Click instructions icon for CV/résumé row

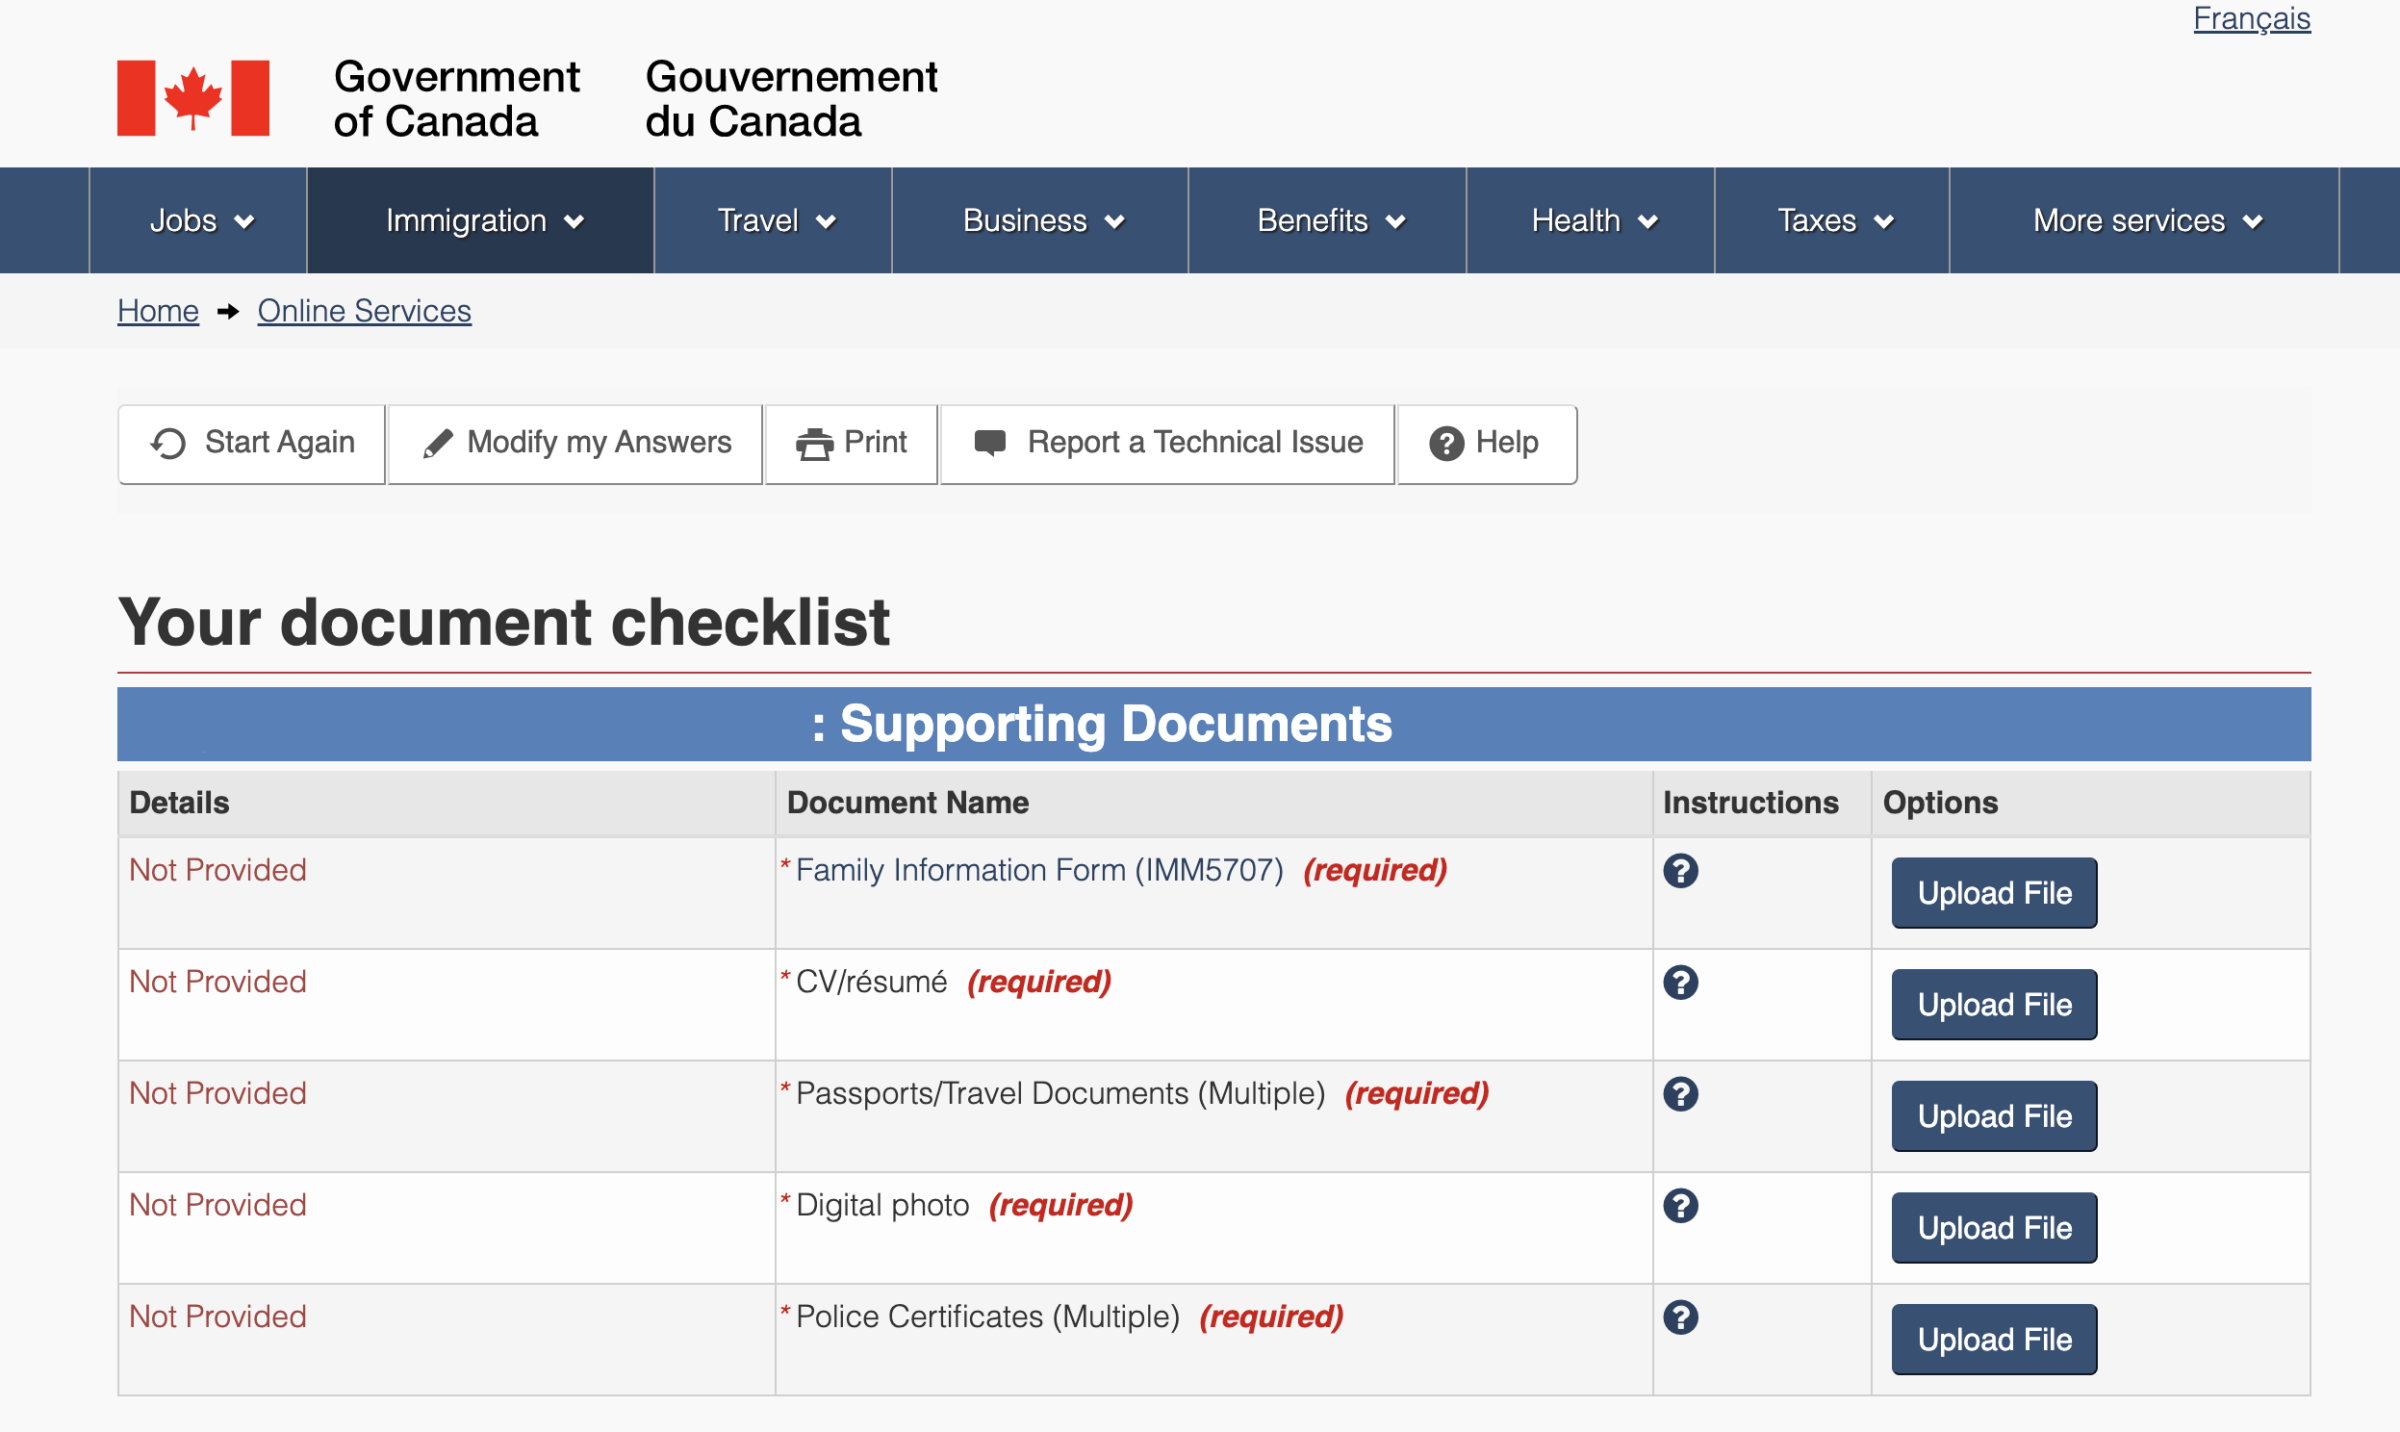(x=1680, y=982)
